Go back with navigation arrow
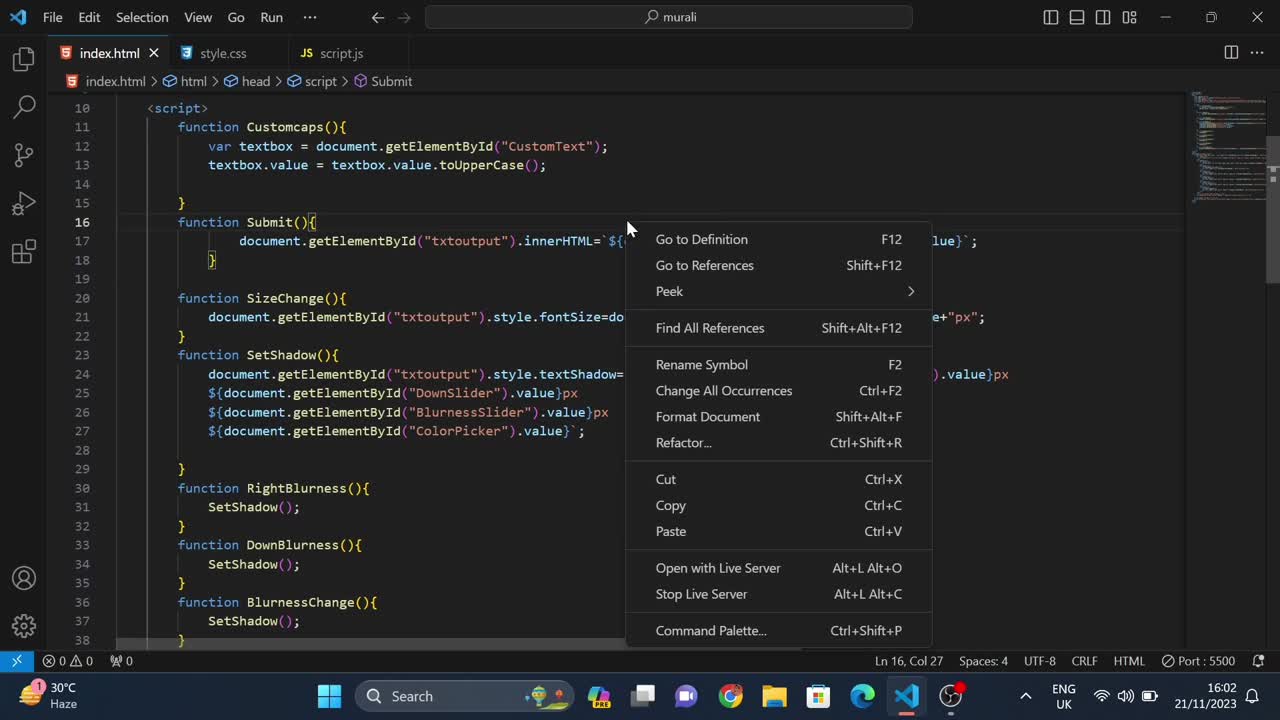Image resolution: width=1280 pixels, height=720 pixels. pos(377,17)
